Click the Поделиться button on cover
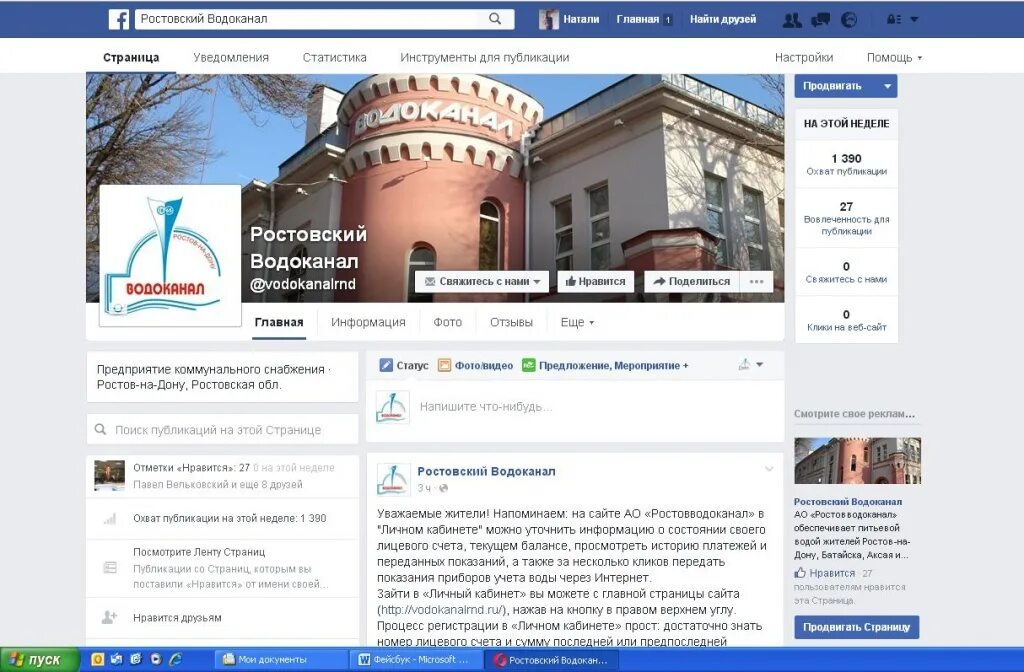Viewport: 1024px width, 672px height. pos(692,281)
